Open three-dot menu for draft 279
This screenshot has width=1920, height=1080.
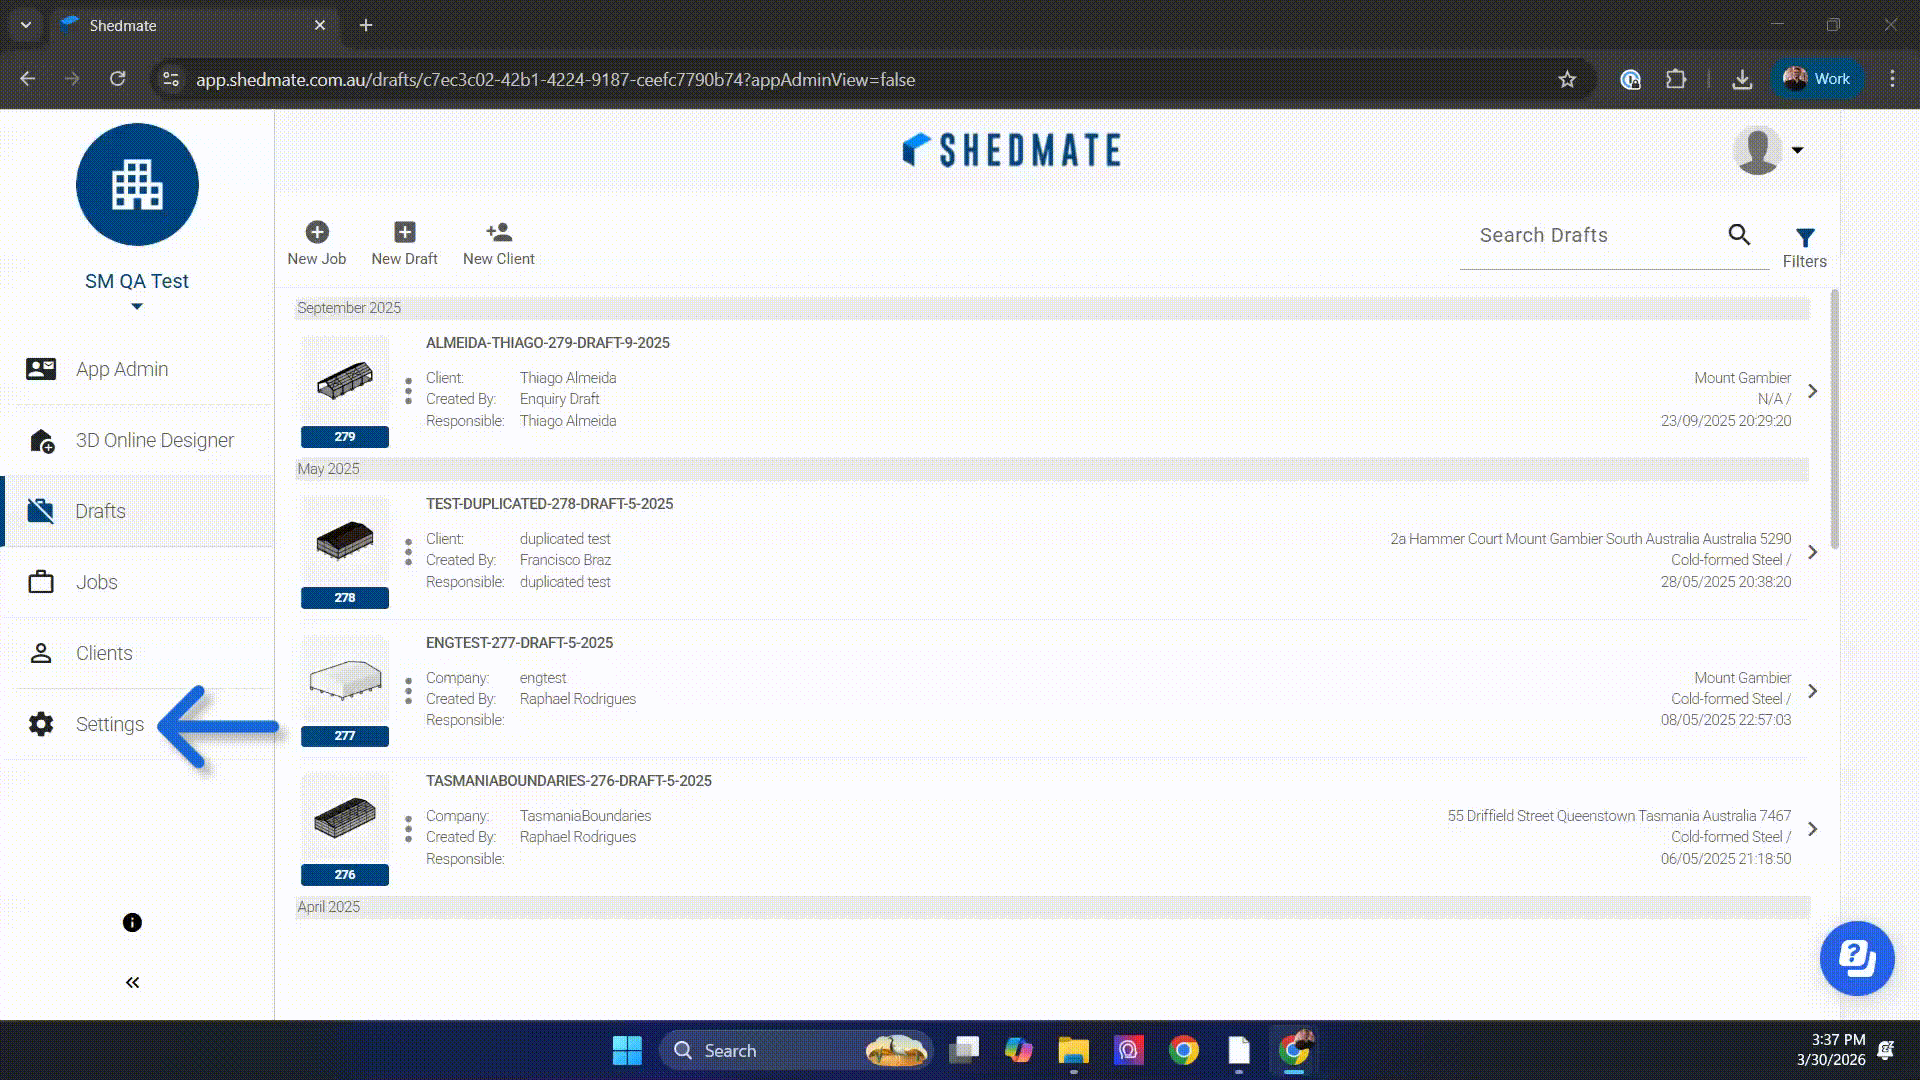point(408,391)
